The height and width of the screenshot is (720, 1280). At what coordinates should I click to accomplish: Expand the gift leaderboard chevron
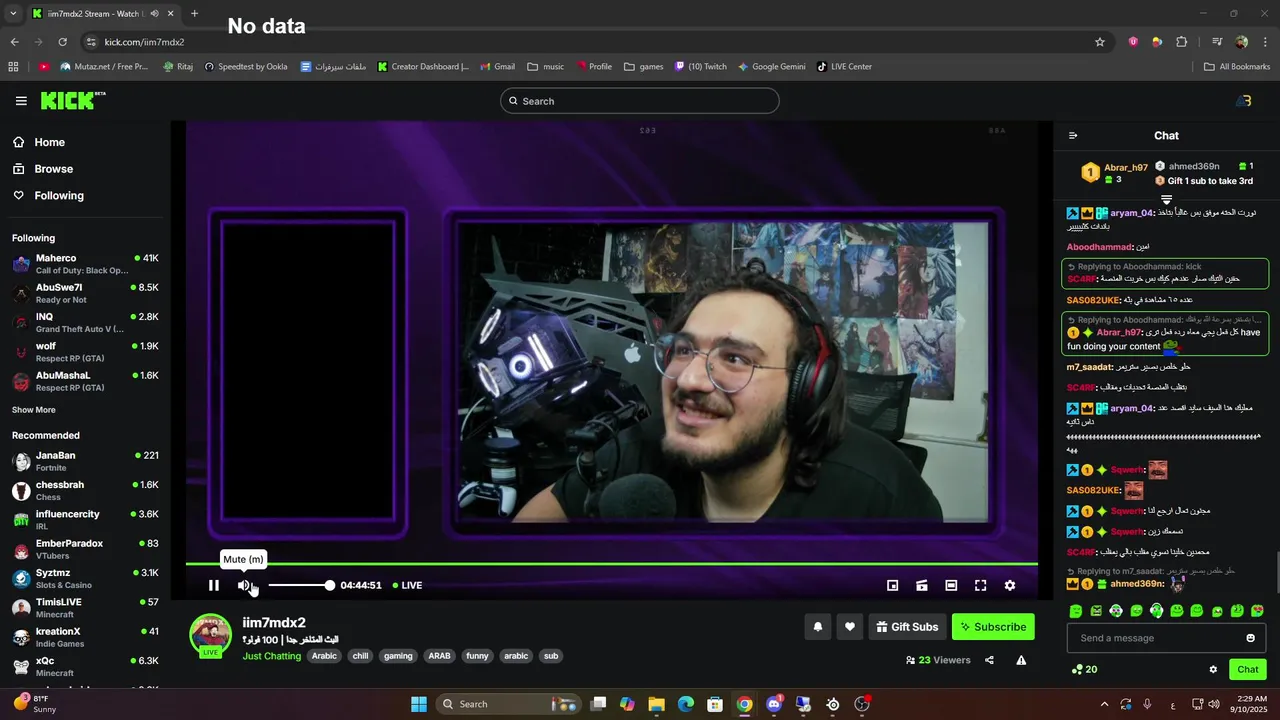(x=1166, y=200)
